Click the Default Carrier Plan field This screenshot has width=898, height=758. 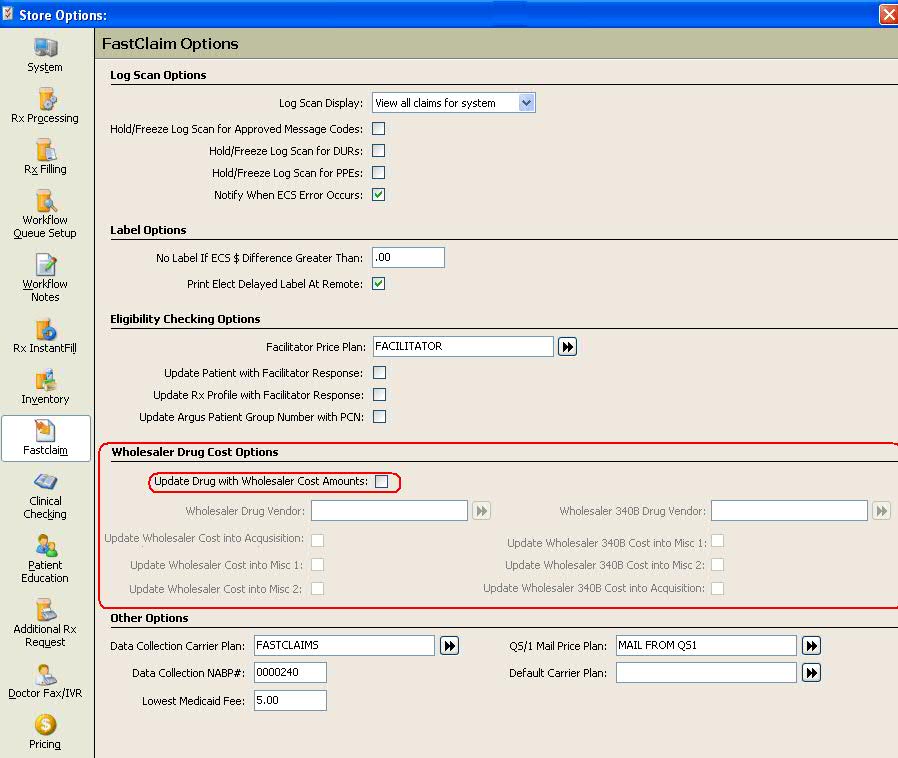(706, 673)
